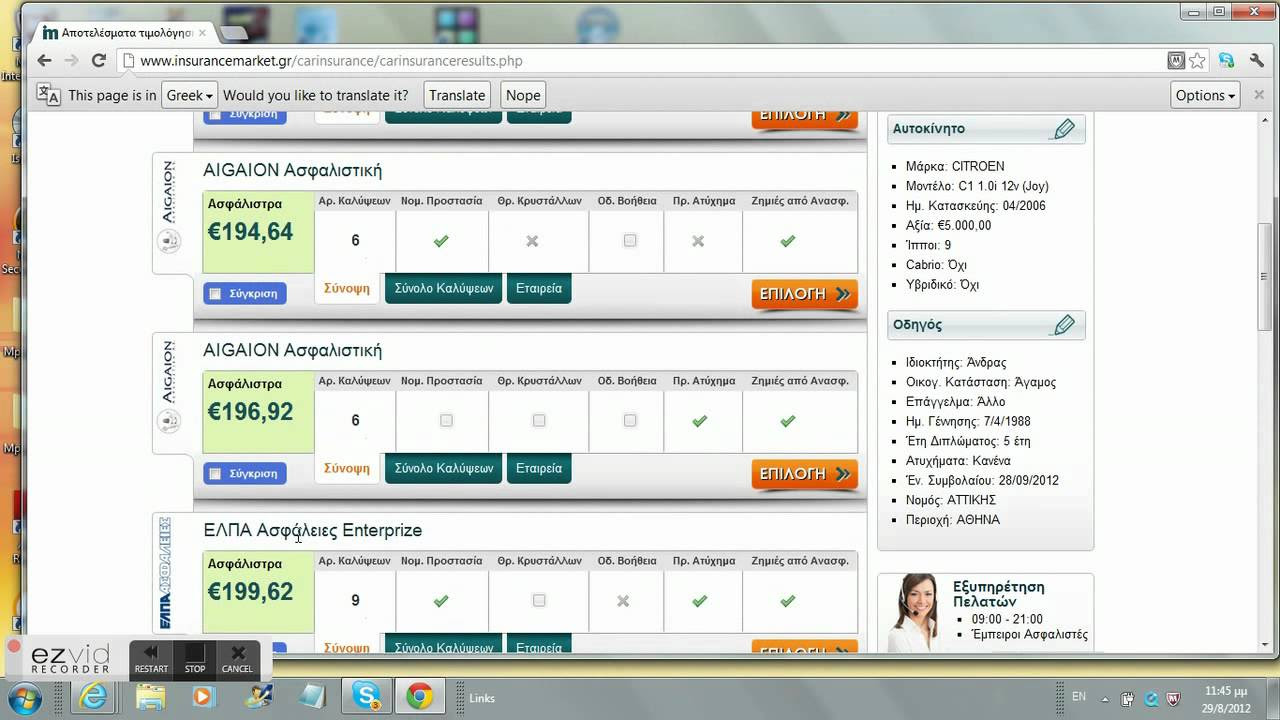Viewport: 1280px width, 720px height.
Task: Stop the ezvid recording
Action: [194, 659]
